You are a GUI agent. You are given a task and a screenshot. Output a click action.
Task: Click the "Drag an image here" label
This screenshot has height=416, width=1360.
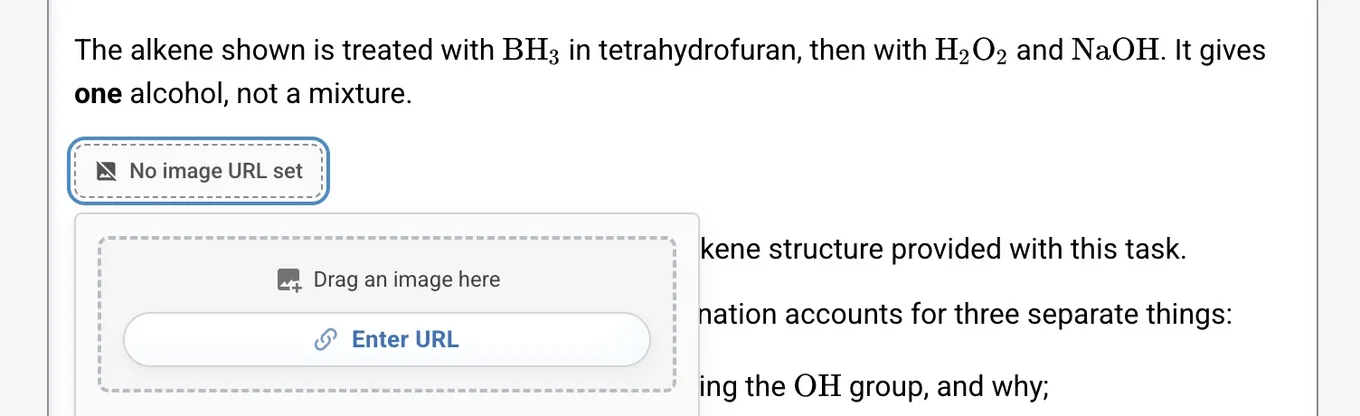click(x=406, y=280)
